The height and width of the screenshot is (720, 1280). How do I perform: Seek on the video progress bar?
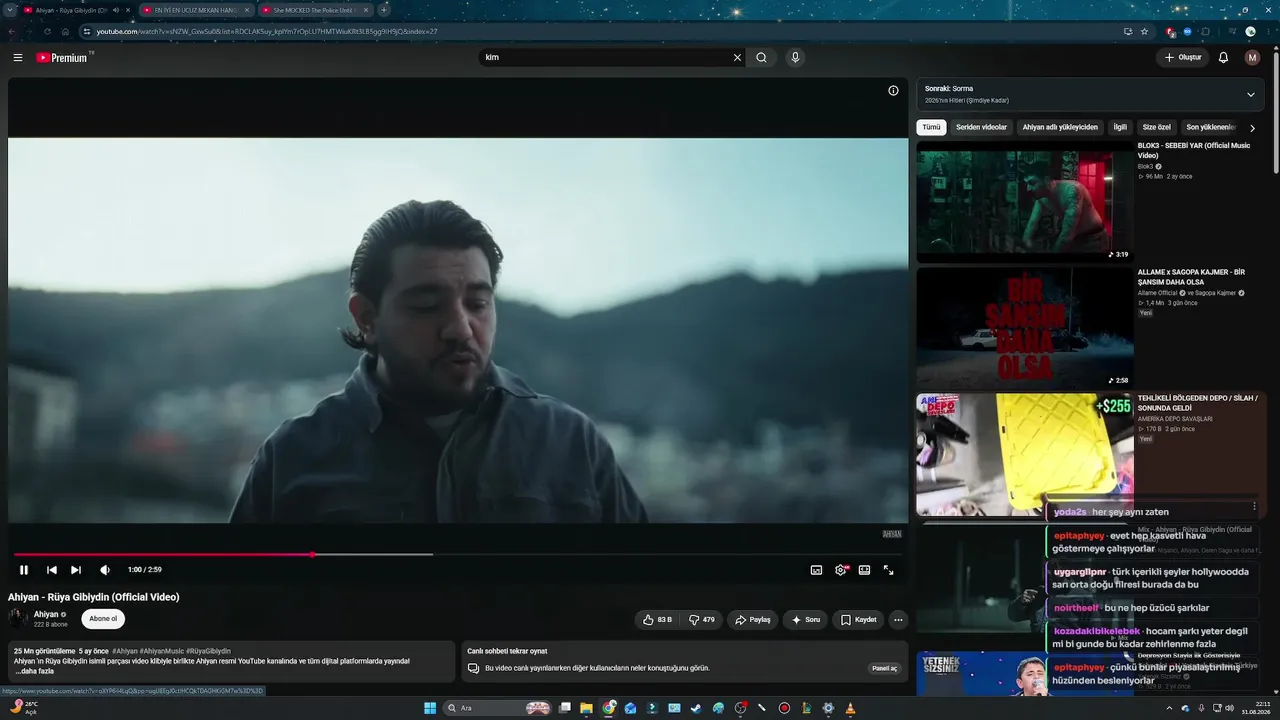click(x=457, y=554)
